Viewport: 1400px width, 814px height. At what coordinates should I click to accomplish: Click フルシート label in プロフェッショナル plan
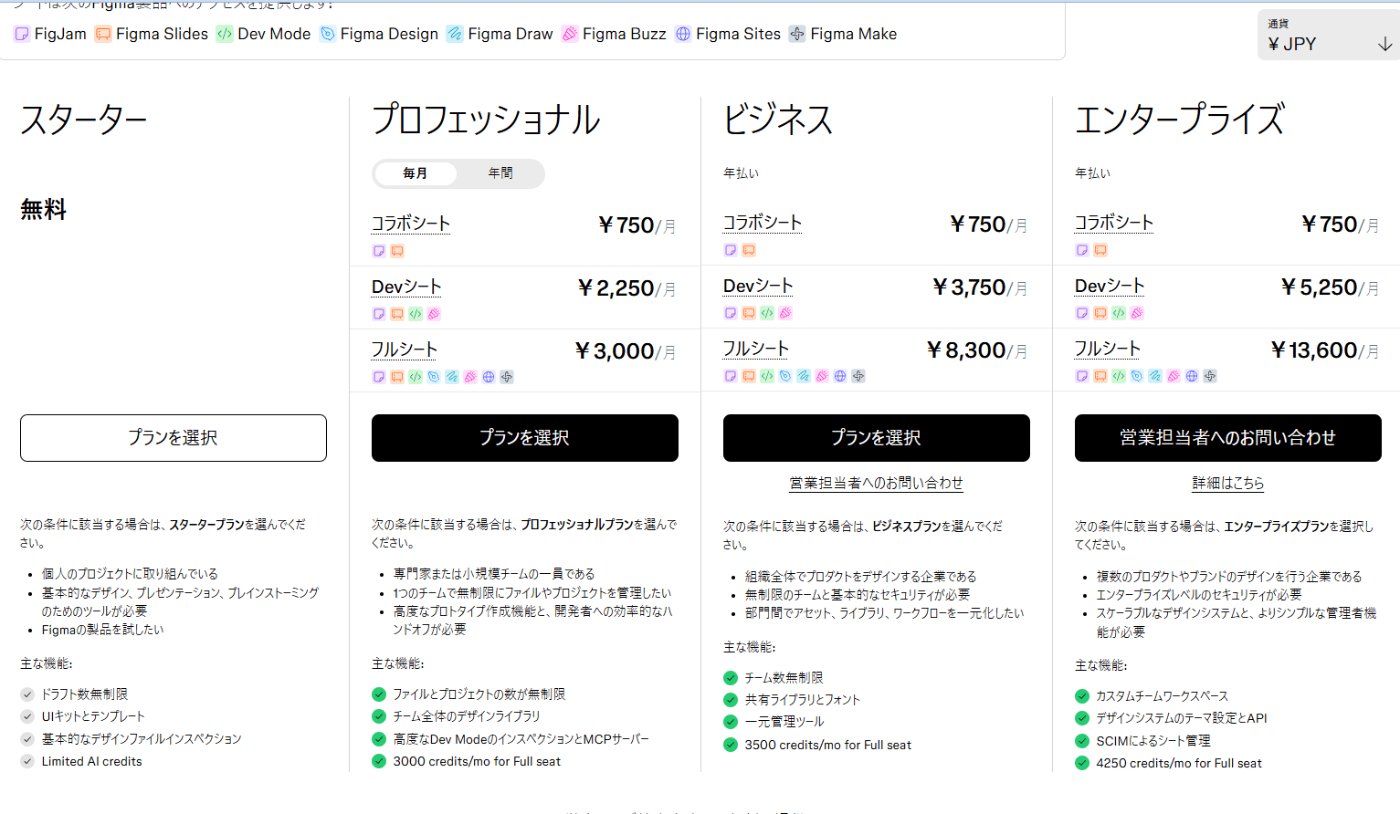tap(404, 350)
